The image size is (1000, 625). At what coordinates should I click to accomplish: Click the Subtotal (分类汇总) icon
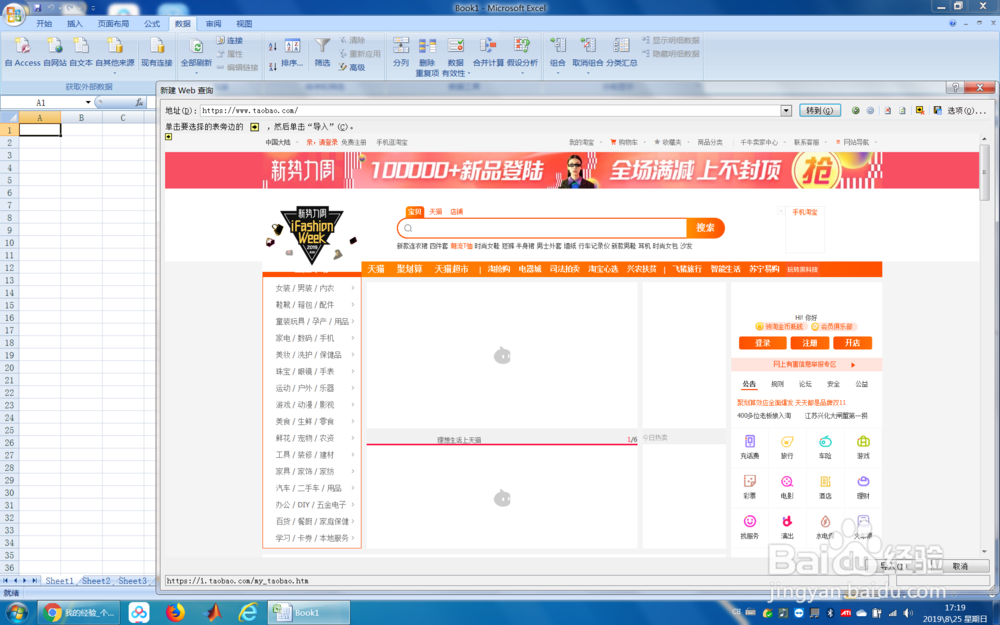point(621,46)
